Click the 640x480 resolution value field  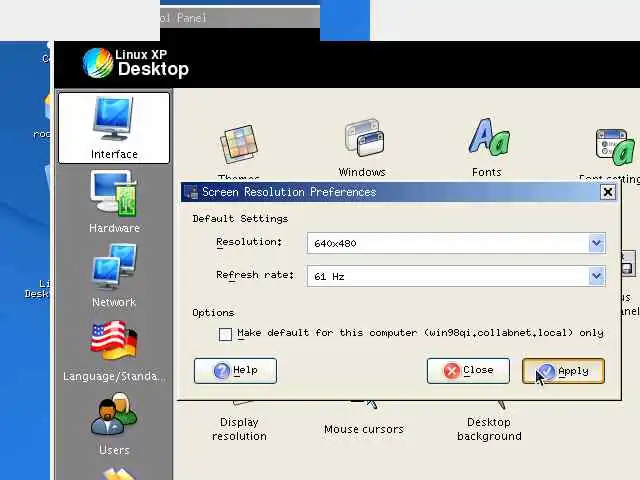click(x=456, y=243)
